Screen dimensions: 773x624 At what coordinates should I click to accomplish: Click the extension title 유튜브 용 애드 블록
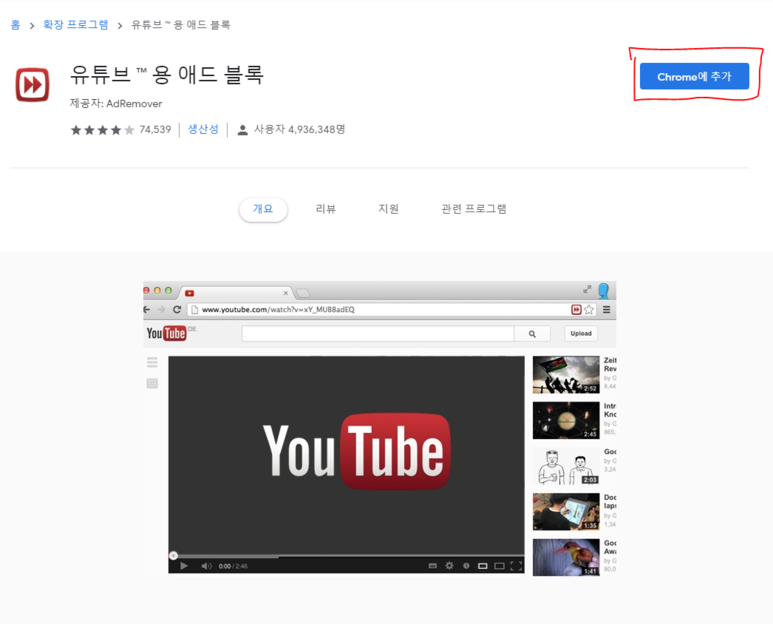point(167,75)
